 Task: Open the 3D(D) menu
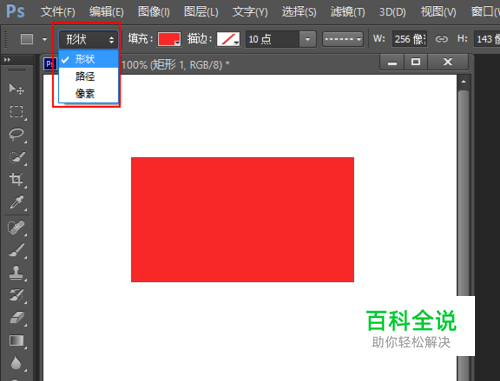(393, 12)
